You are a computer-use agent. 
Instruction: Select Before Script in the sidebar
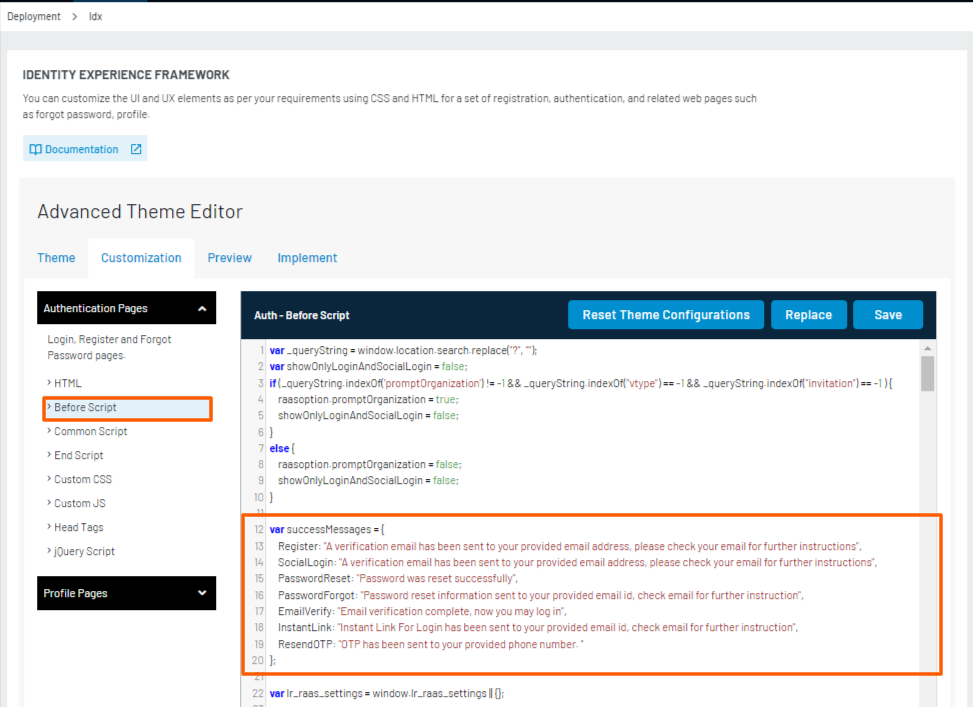pyautogui.click(x=85, y=408)
